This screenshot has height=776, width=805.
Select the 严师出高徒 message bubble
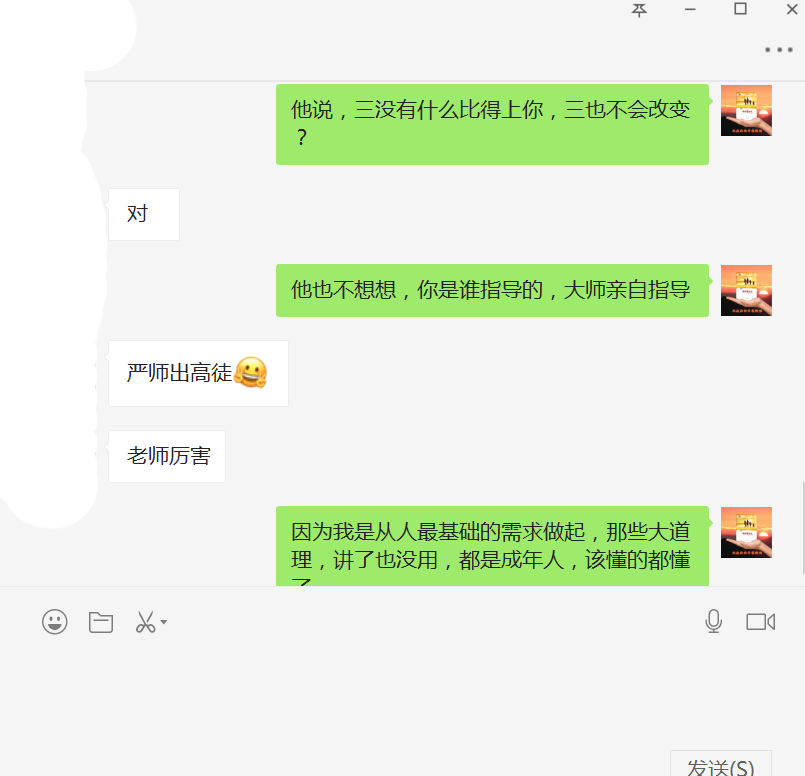coord(198,374)
